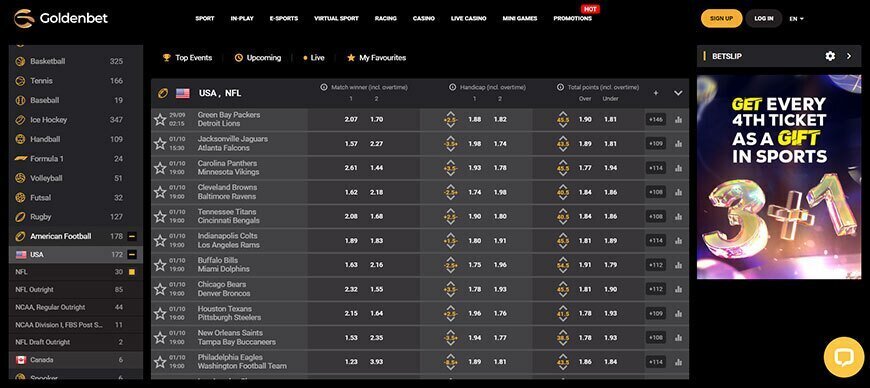Favourite the Tennessee Titans match star
Screen dimensions: 870x388
[x=160, y=216]
